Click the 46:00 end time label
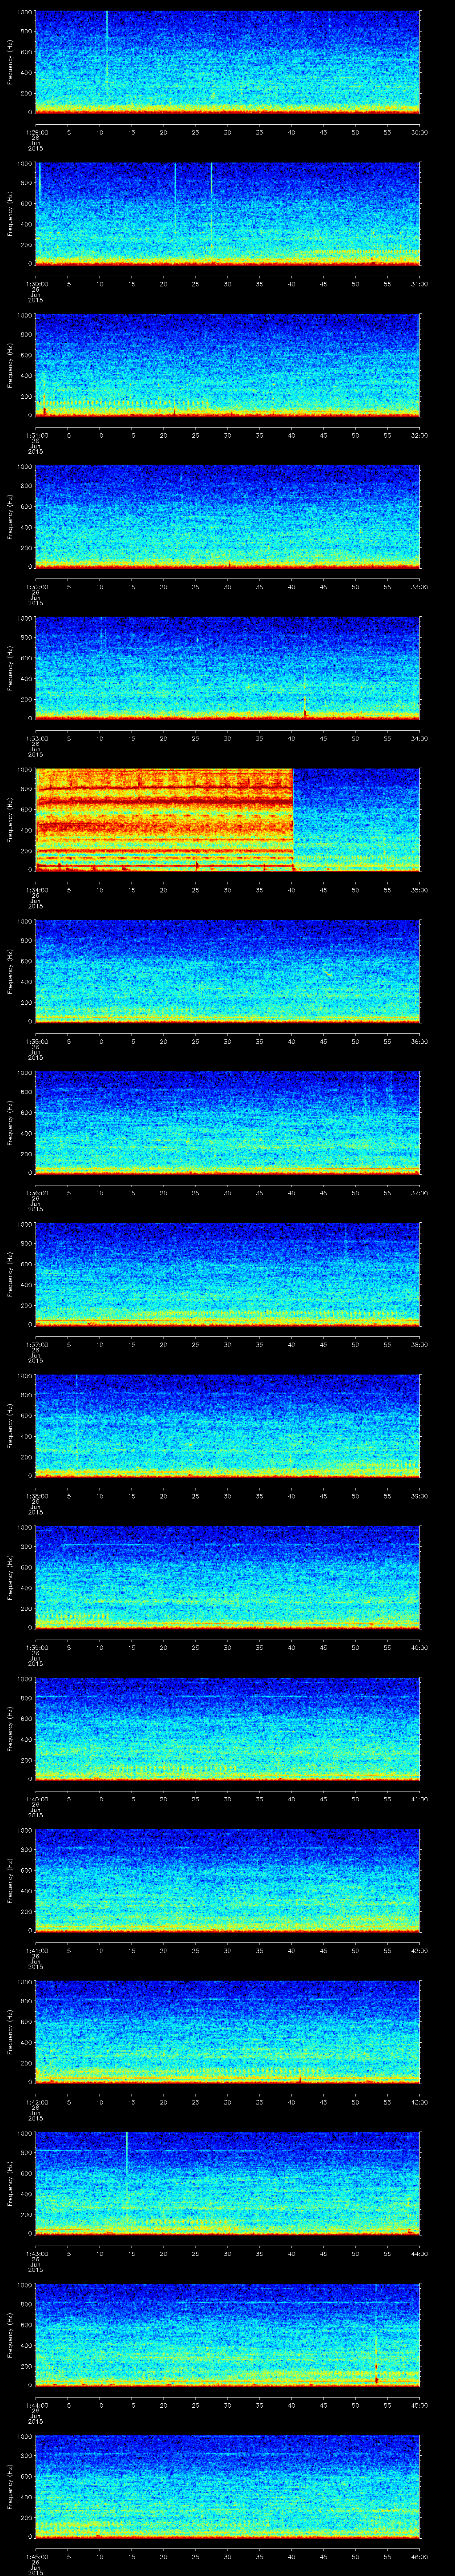The width and height of the screenshot is (455, 2576). 420,2556
